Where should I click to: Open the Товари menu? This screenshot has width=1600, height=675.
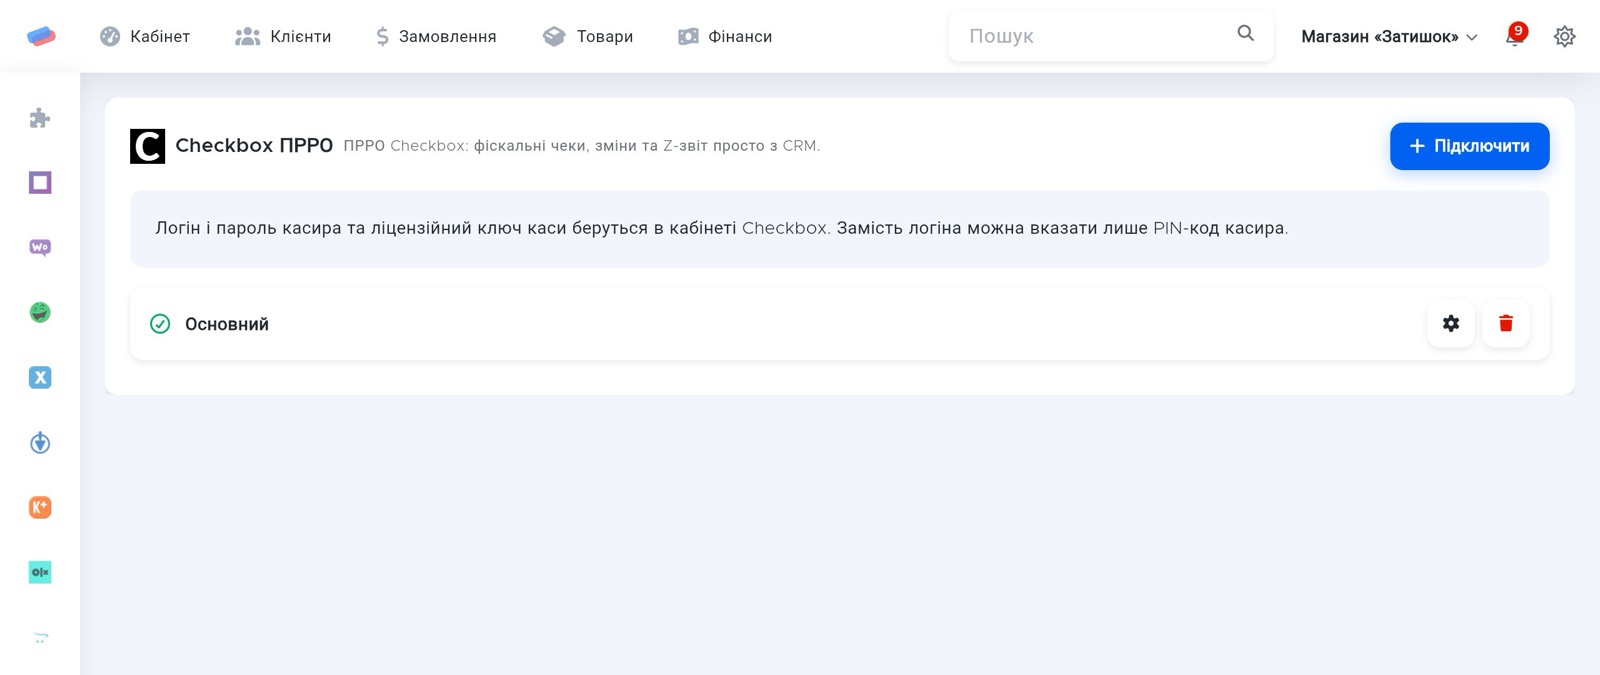(x=588, y=36)
